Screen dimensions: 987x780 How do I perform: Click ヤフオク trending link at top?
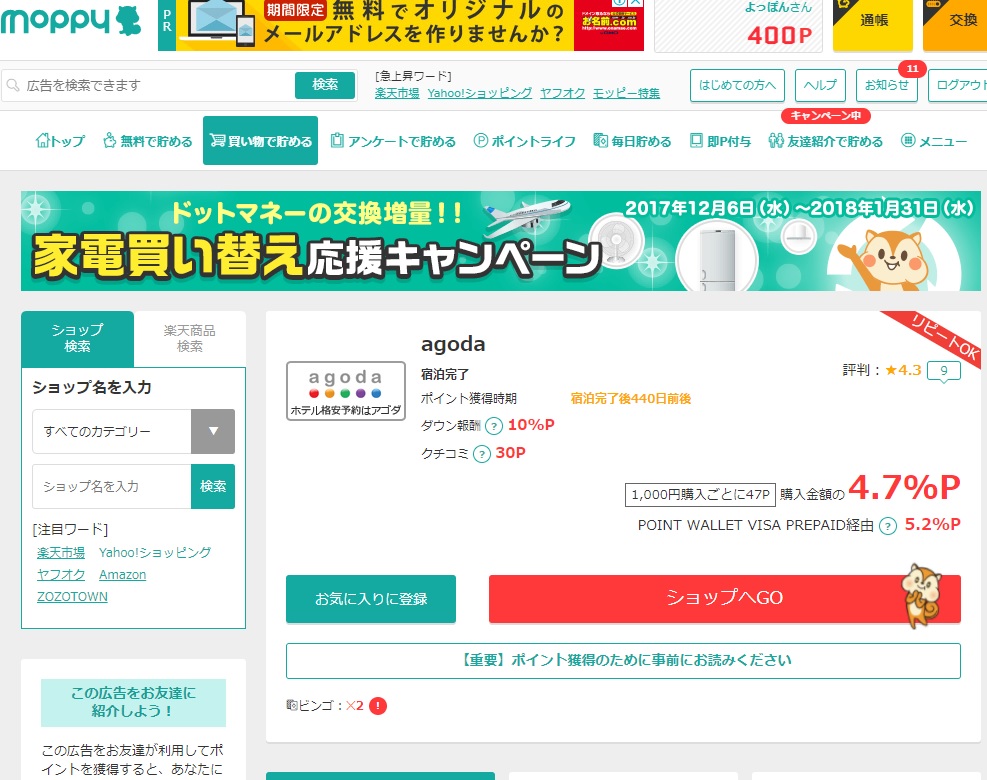[x=562, y=93]
